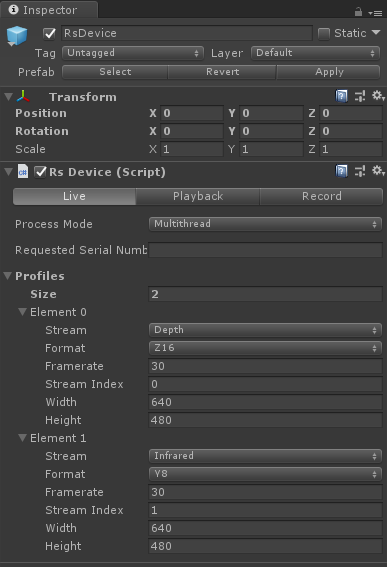Click the lock icon in Inspector header
The image size is (387, 567).
tap(358, 12)
